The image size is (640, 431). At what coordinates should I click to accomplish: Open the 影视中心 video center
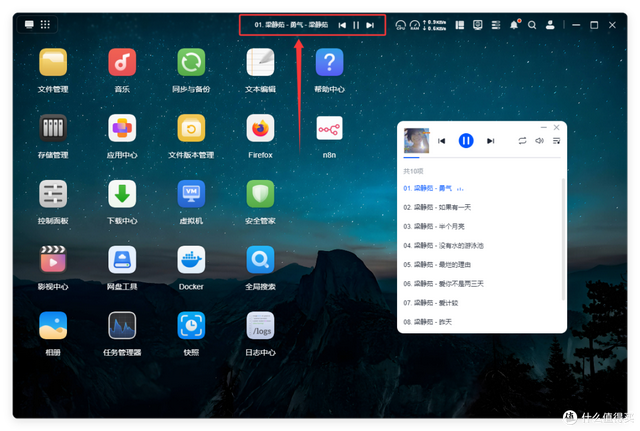tap(53, 260)
